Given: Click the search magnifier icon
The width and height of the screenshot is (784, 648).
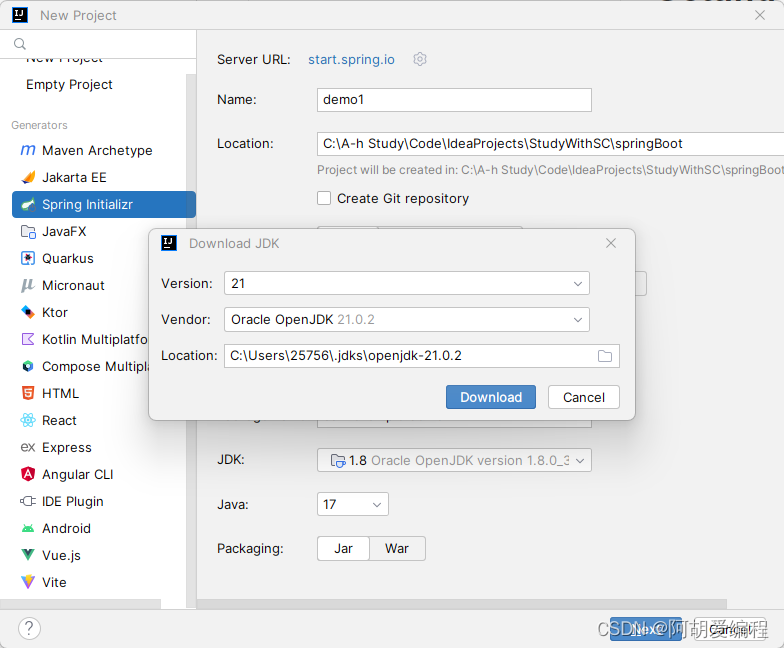Looking at the screenshot, I should point(20,44).
